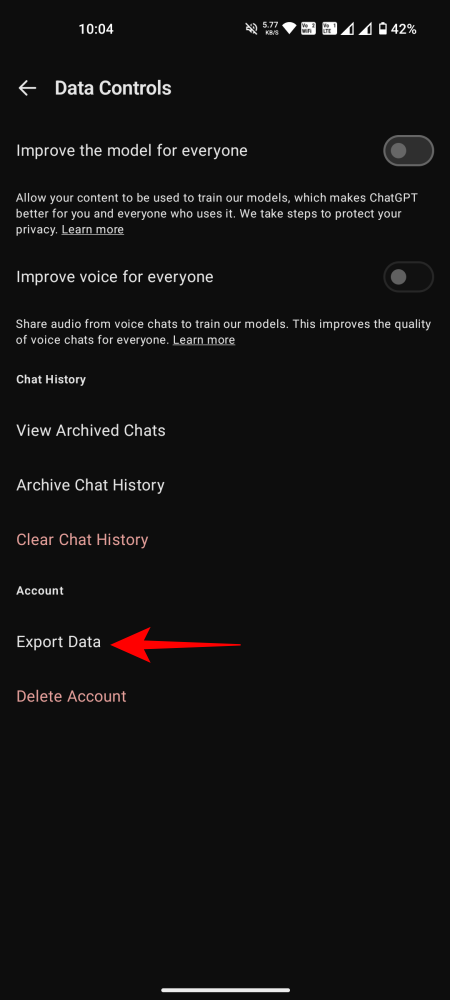Tap the home gesture bar at screen bottom
This screenshot has height=1000, width=450.
225,990
